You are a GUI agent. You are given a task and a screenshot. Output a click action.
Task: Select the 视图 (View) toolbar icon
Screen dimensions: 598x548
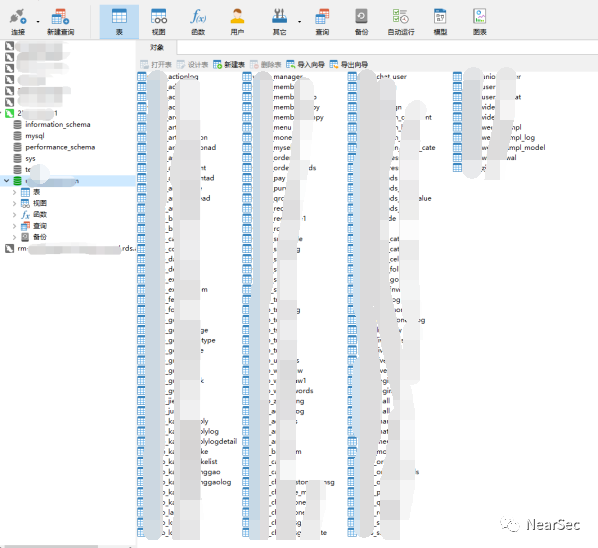coord(159,21)
